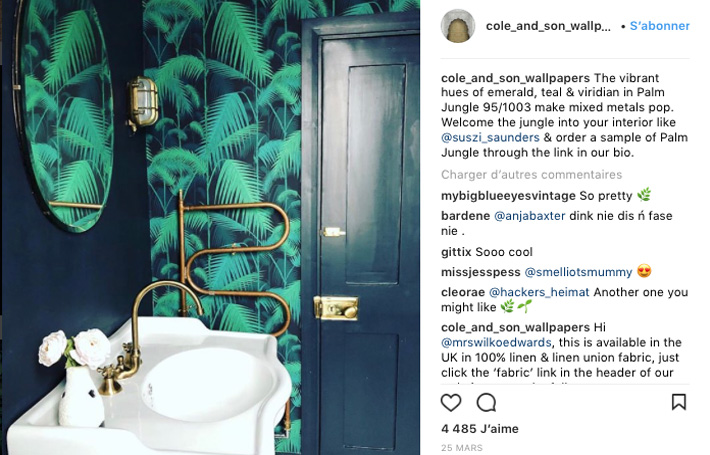Open the @anjabaxter mention link
Viewport: 710px width, 455px height.
point(529,216)
